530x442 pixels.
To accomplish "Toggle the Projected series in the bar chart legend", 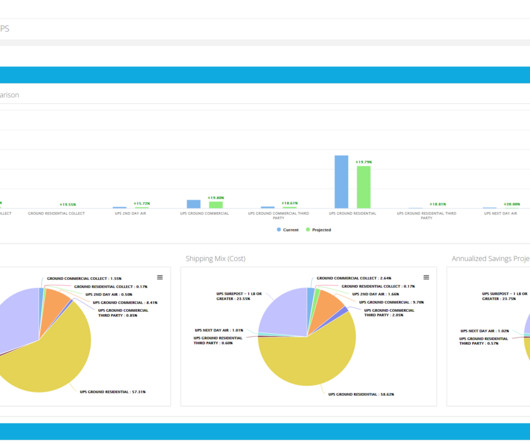I will click(318, 230).
